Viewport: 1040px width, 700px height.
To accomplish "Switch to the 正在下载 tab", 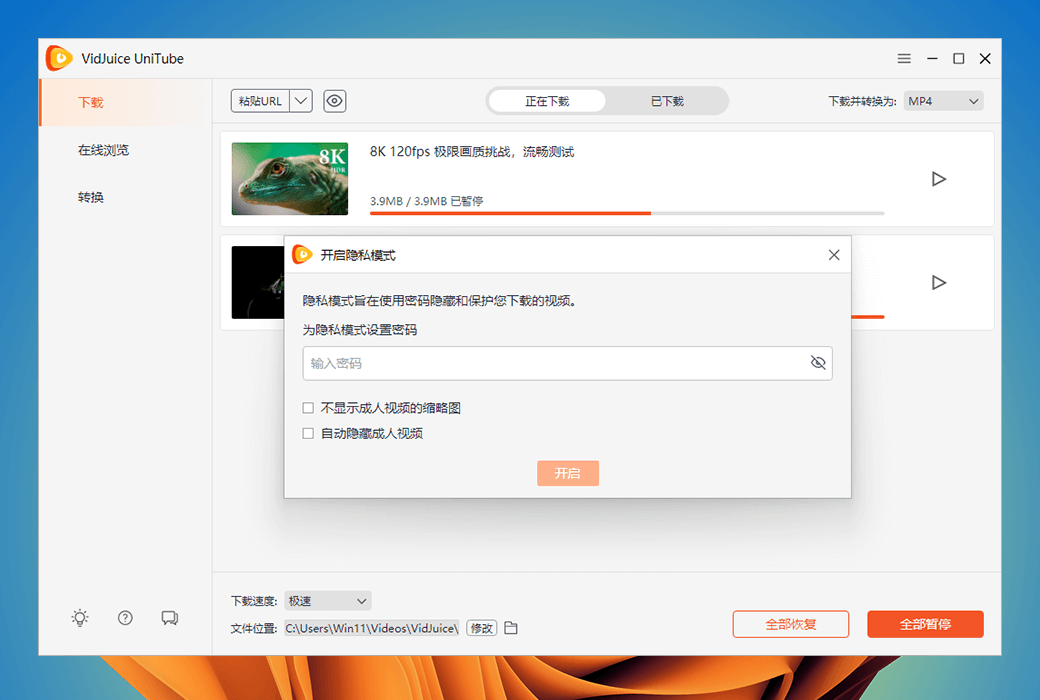I will [x=547, y=101].
